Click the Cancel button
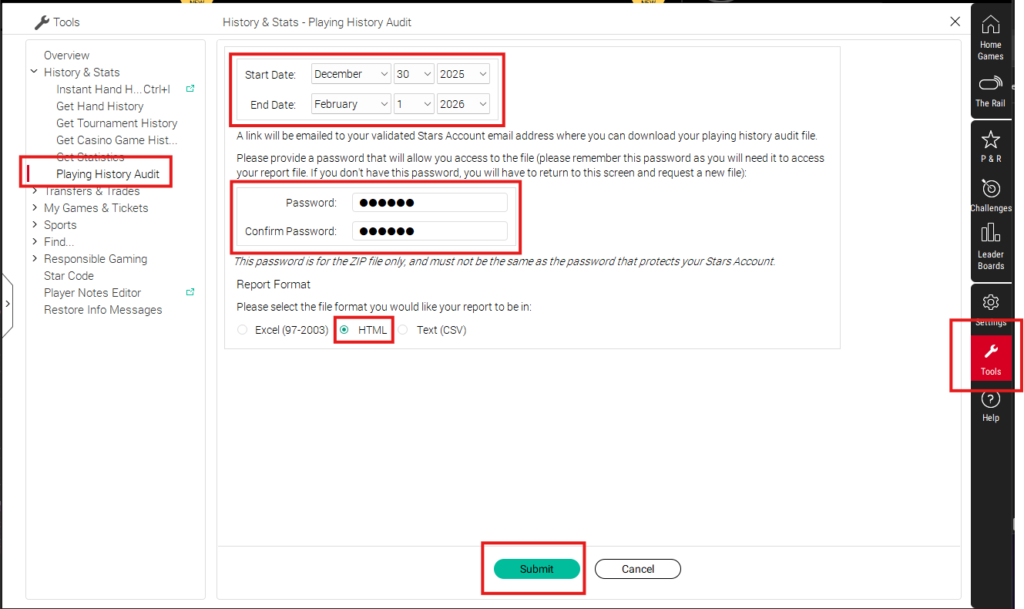 637,569
